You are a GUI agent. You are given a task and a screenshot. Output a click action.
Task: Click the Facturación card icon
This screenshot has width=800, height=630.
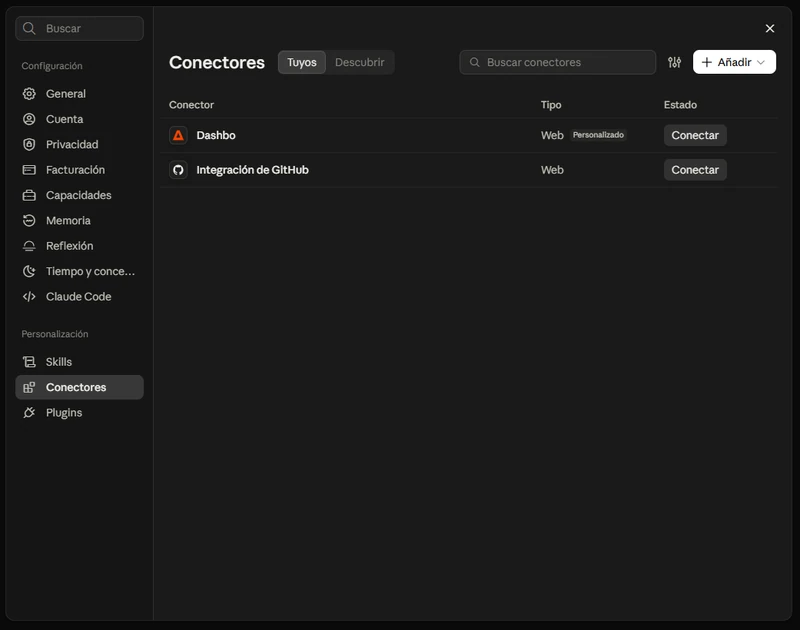[x=29, y=170]
